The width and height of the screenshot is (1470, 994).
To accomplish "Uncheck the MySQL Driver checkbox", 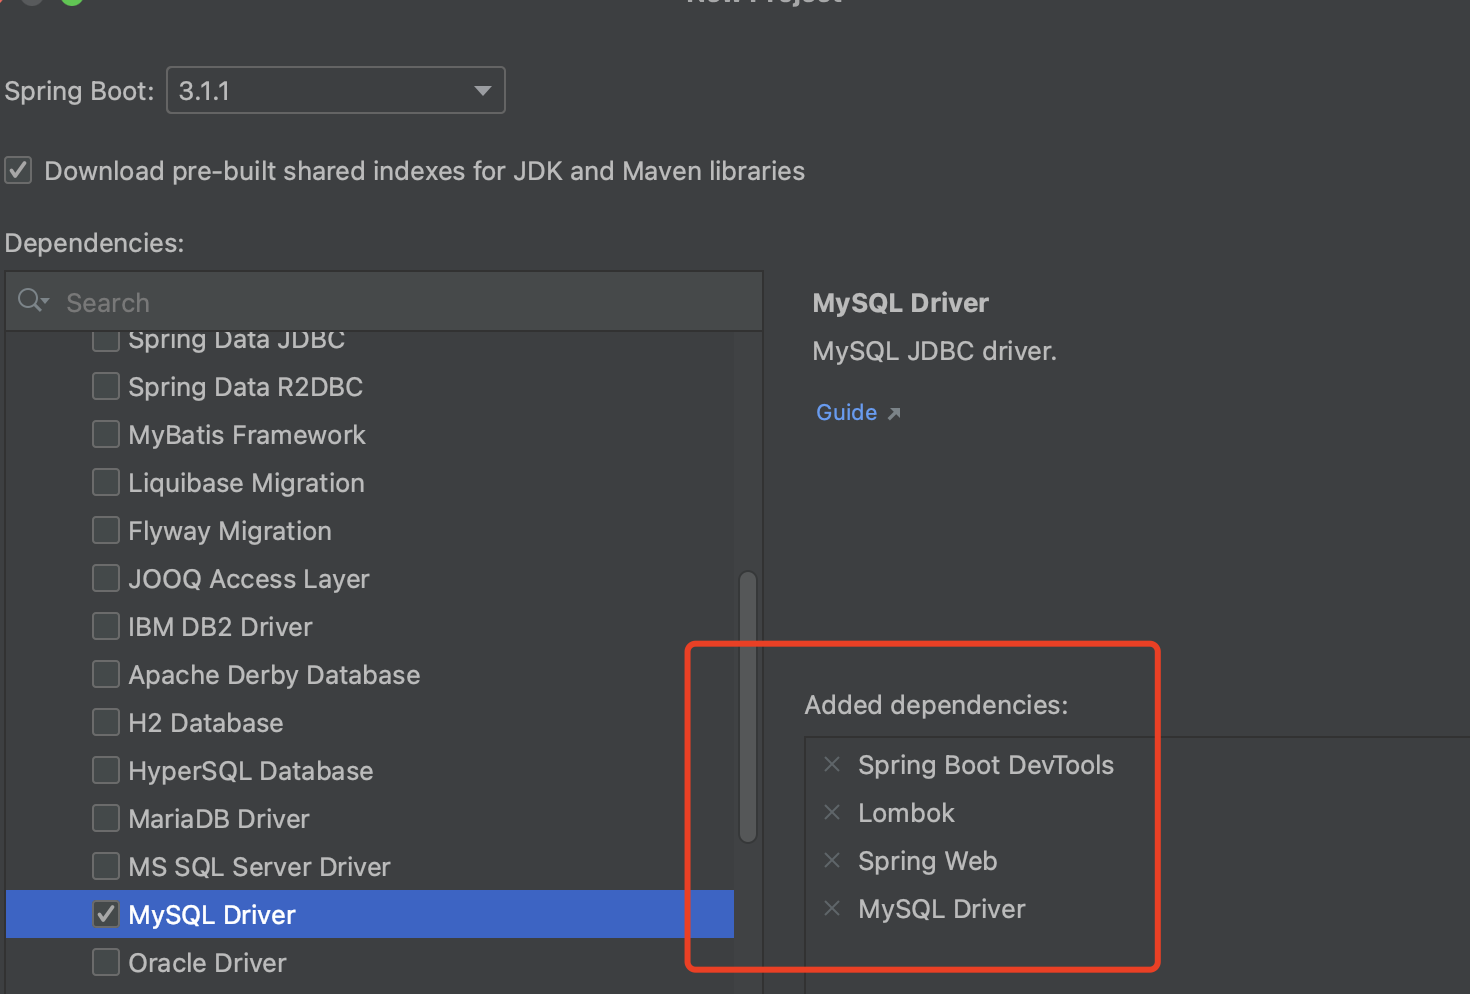I will [106, 914].
